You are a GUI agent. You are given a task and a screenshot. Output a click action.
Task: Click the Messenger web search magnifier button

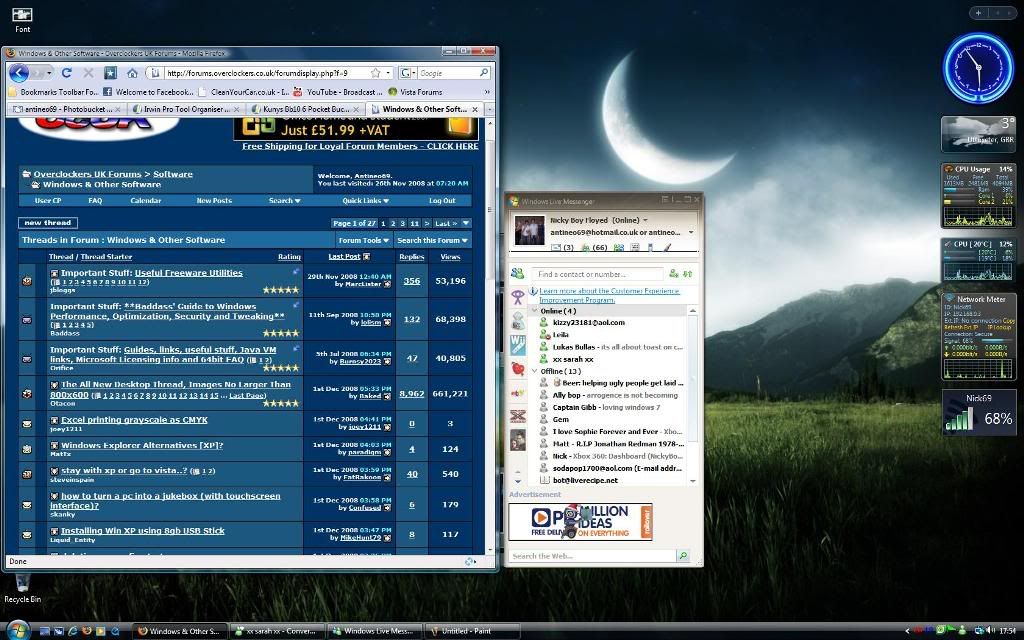point(683,556)
